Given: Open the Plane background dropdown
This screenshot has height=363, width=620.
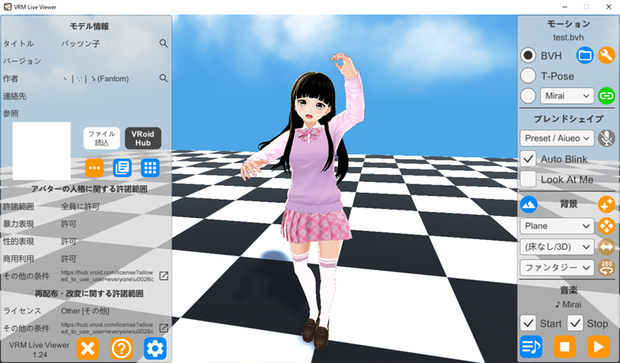Looking at the screenshot, I should [x=557, y=226].
